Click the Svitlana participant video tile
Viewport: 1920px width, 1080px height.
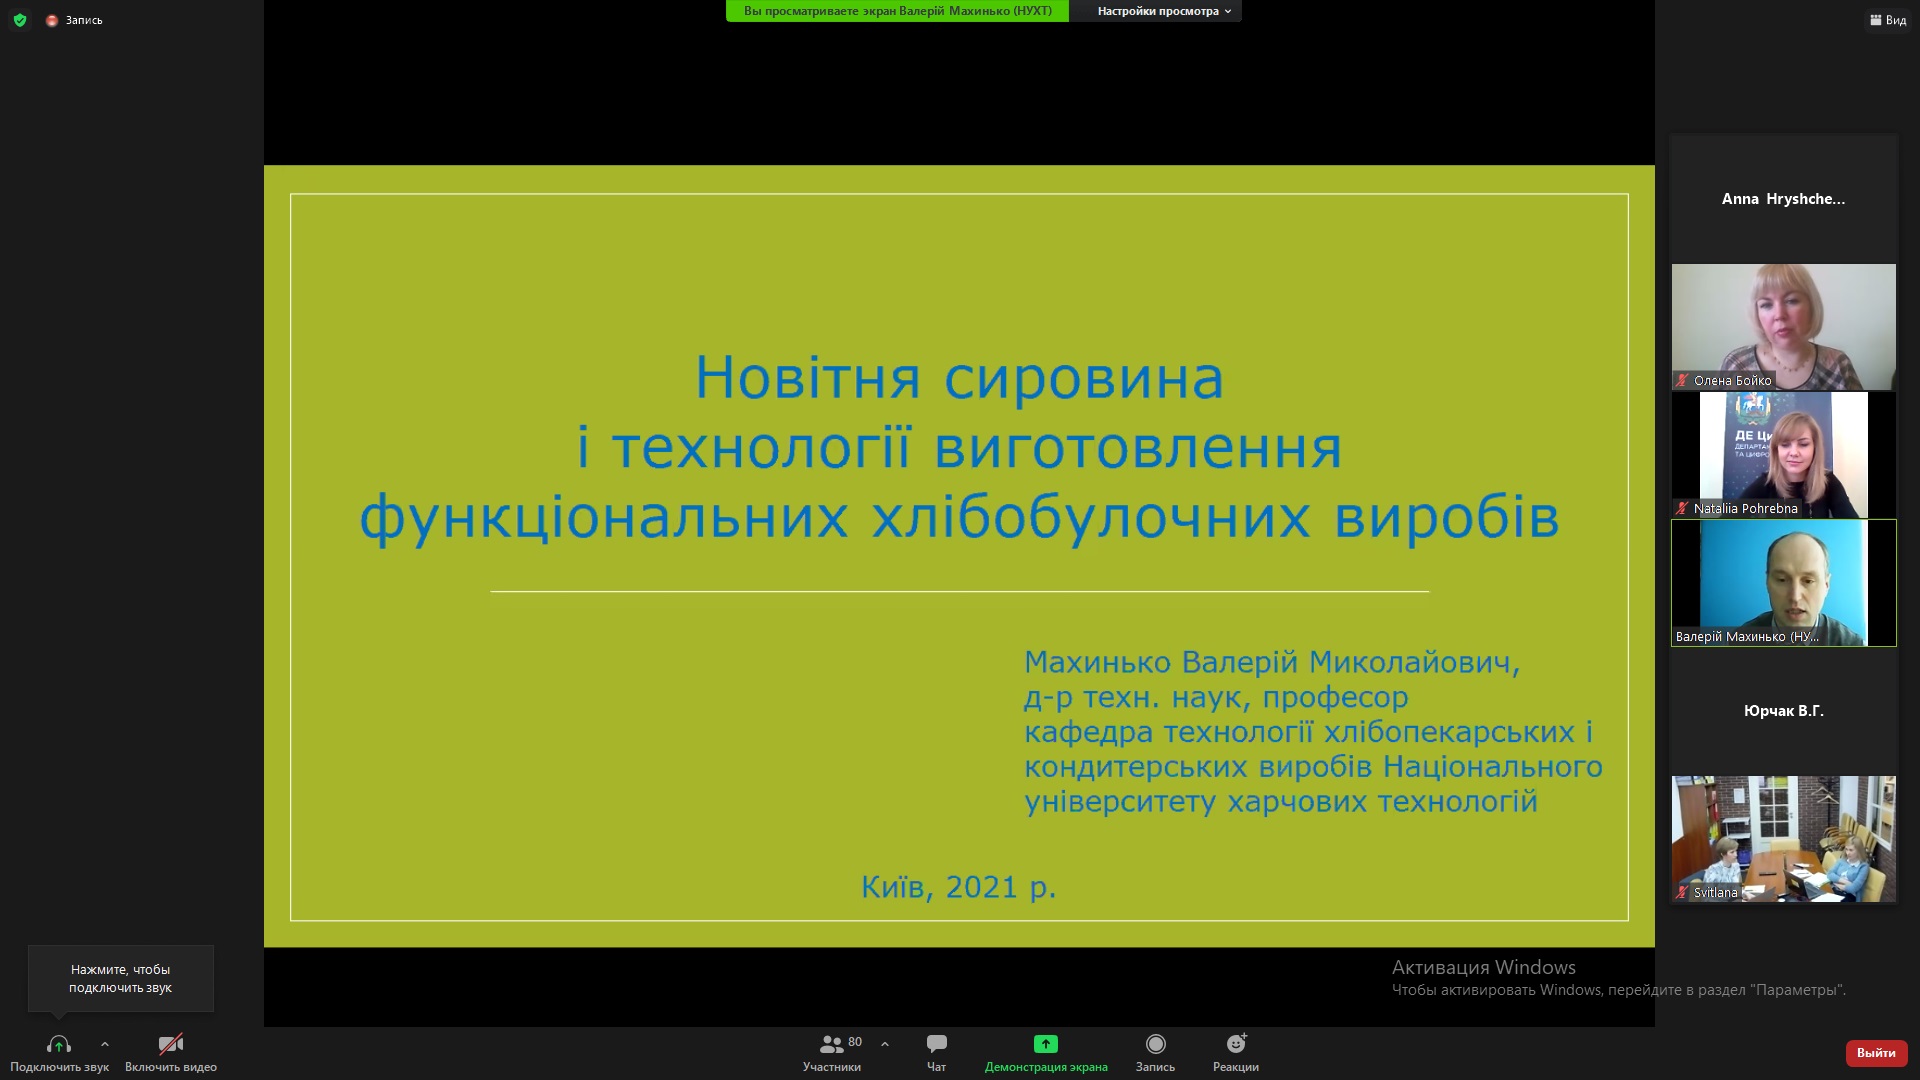(1783, 838)
